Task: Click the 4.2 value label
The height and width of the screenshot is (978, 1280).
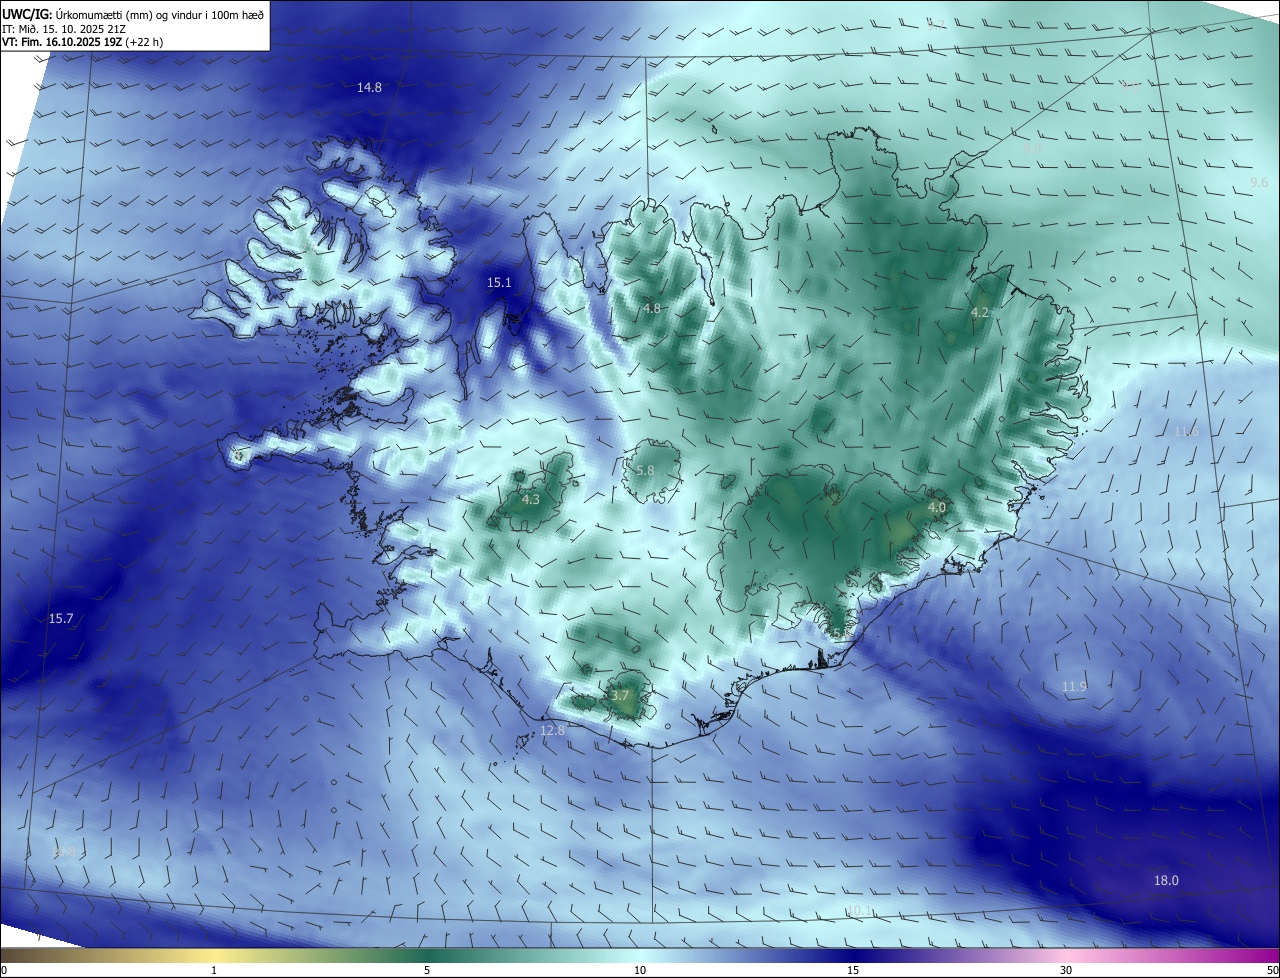Action: [980, 313]
